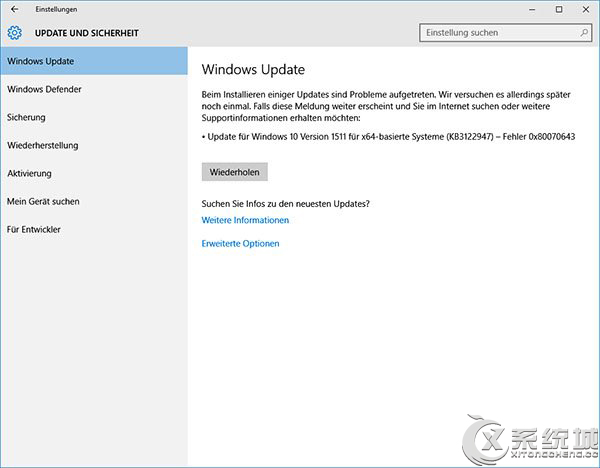The height and width of the screenshot is (468, 600).
Task: Open Weitere Informationen link
Action: click(x=245, y=220)
